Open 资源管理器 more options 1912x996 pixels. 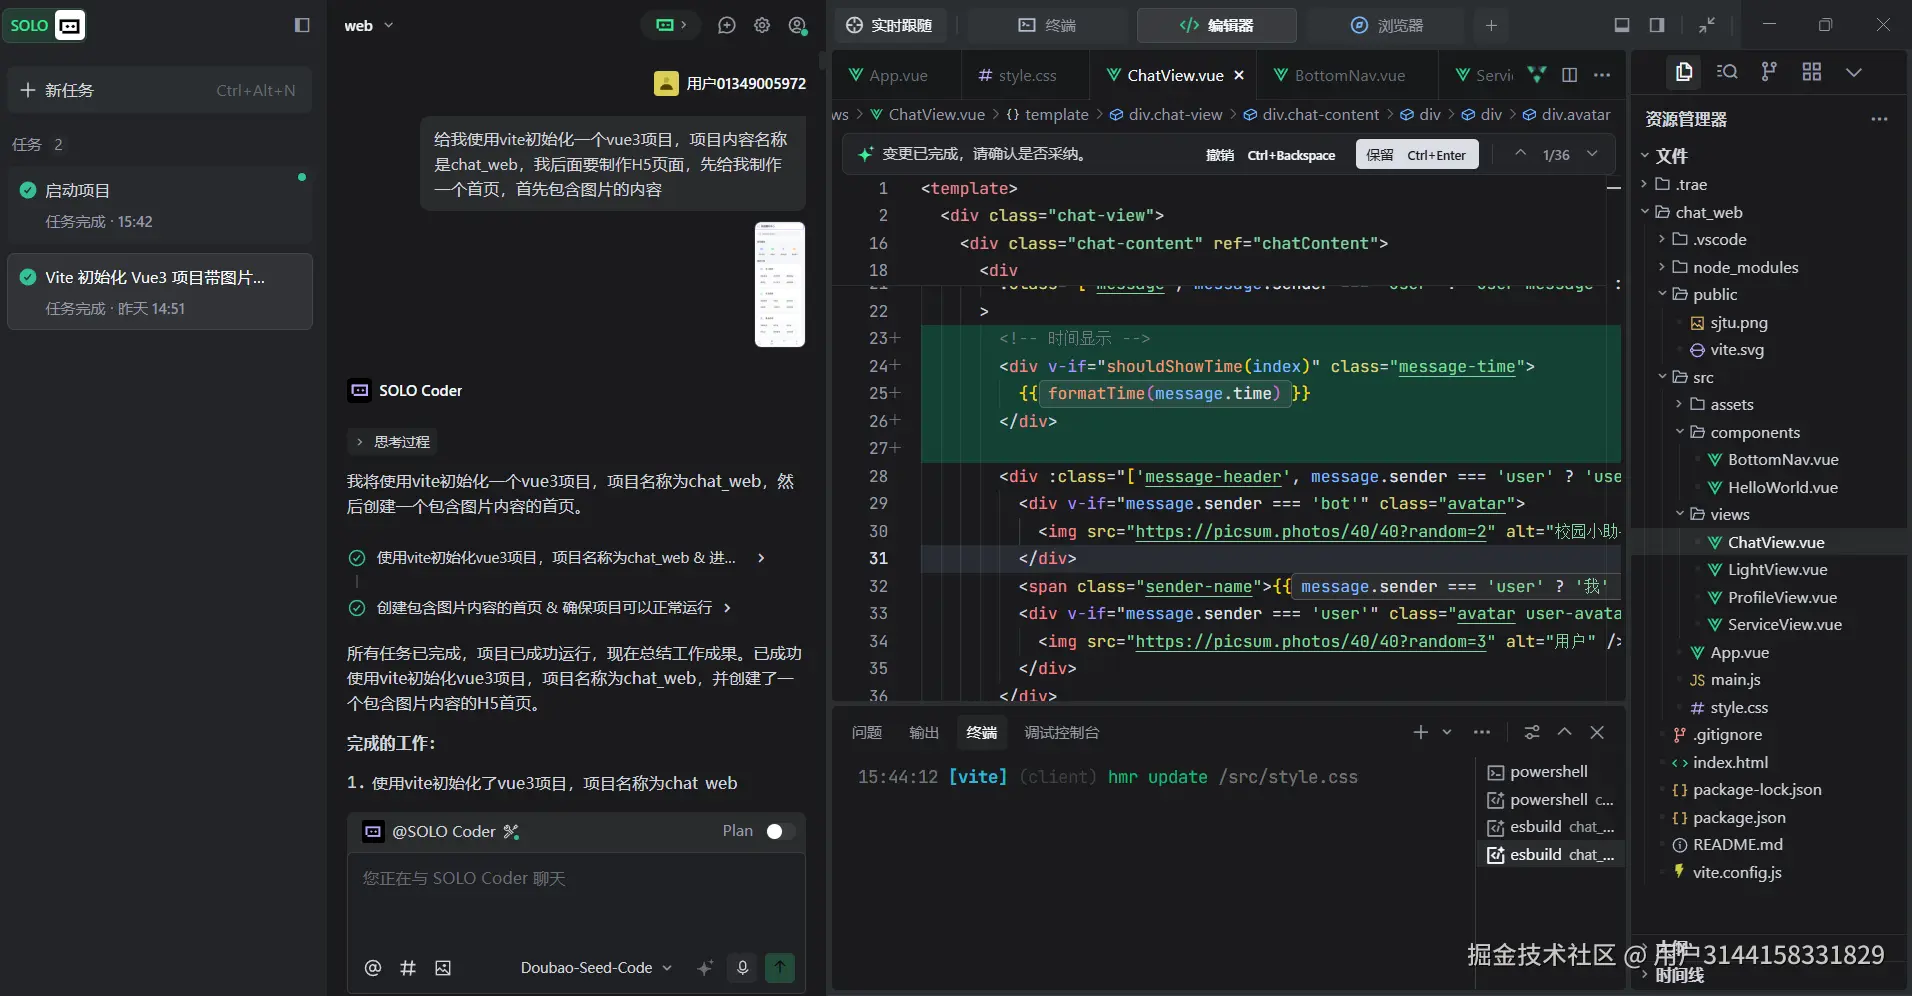1879,119
